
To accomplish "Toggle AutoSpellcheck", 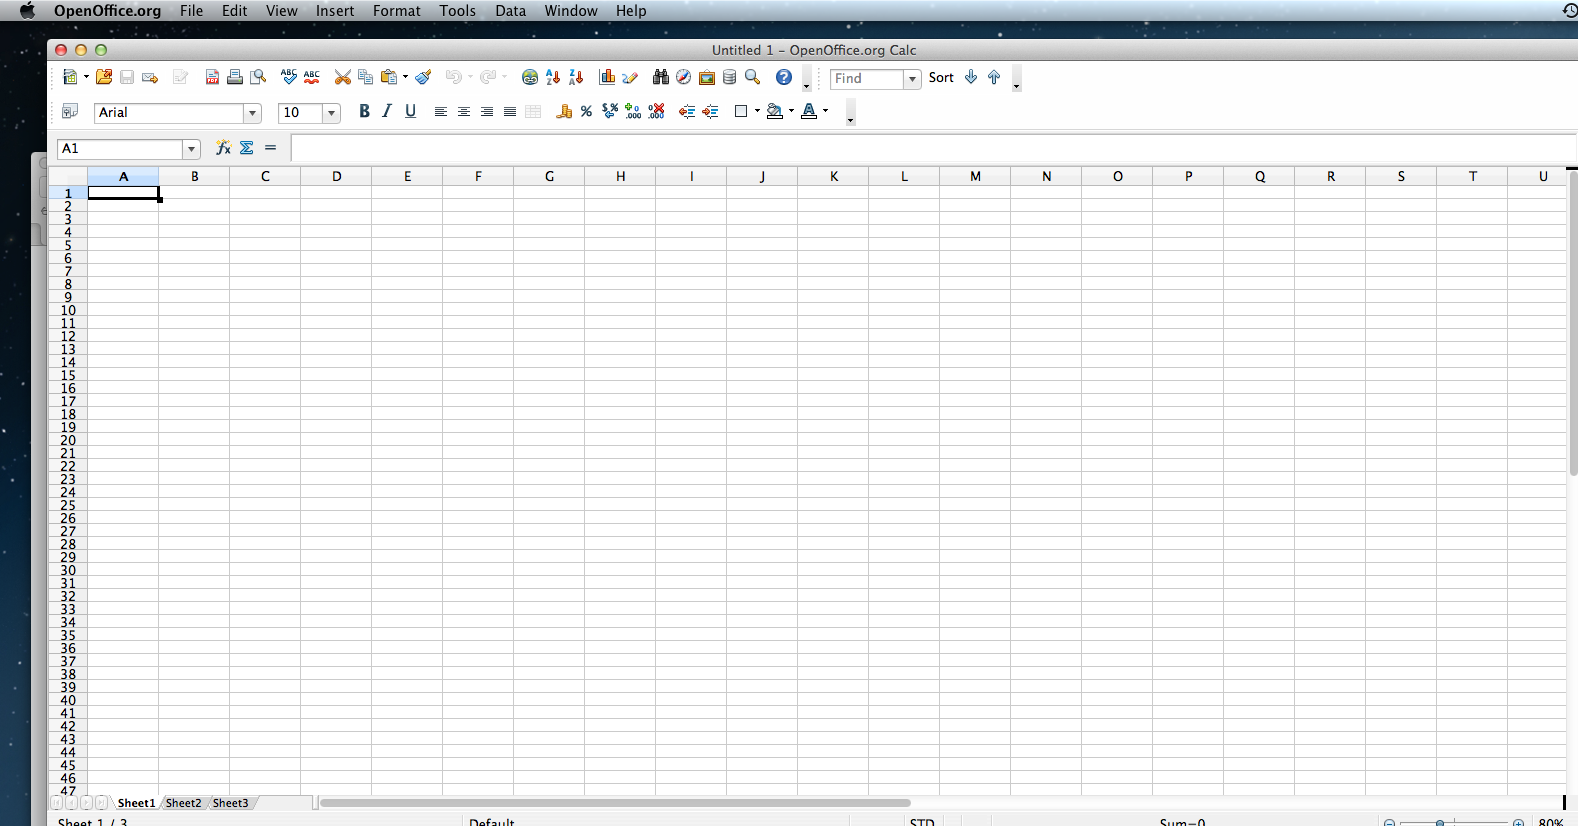I will pos(312,77).
